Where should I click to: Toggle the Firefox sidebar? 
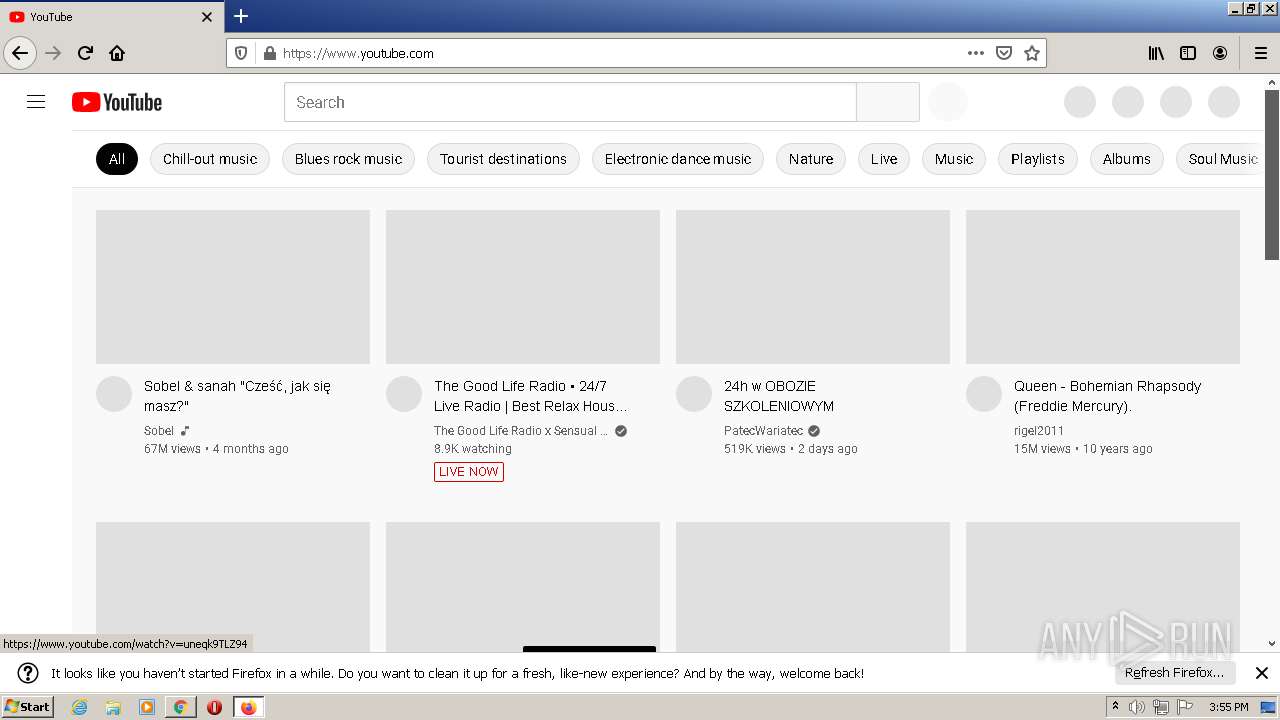1188,53
